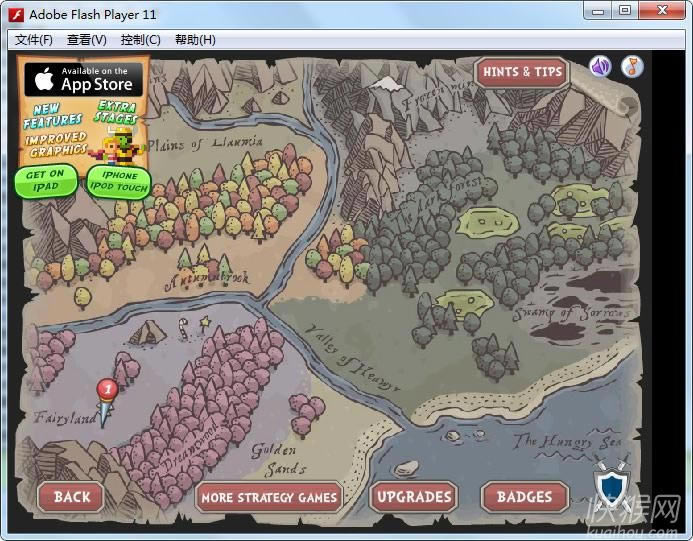Screen dimensions: 693x541
Task: Maximize the Flash Player window
Action: [x=625, y=11]
